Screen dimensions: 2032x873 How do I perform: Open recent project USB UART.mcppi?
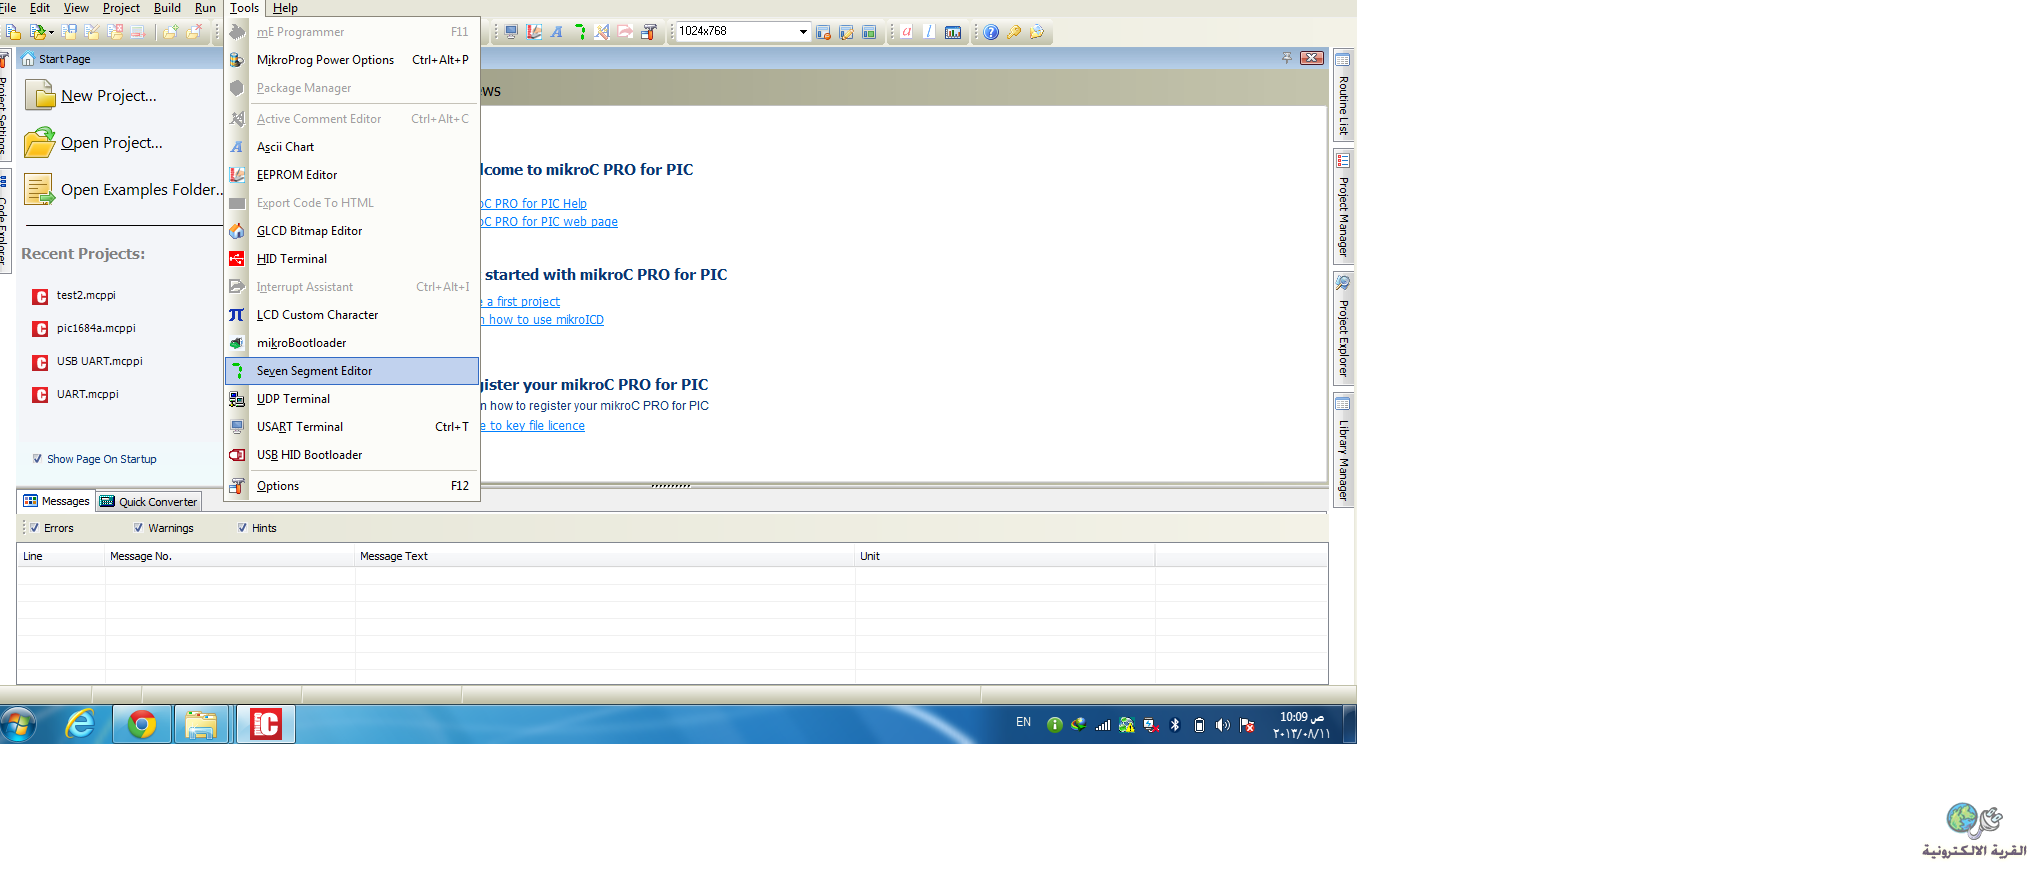(99, 361)
